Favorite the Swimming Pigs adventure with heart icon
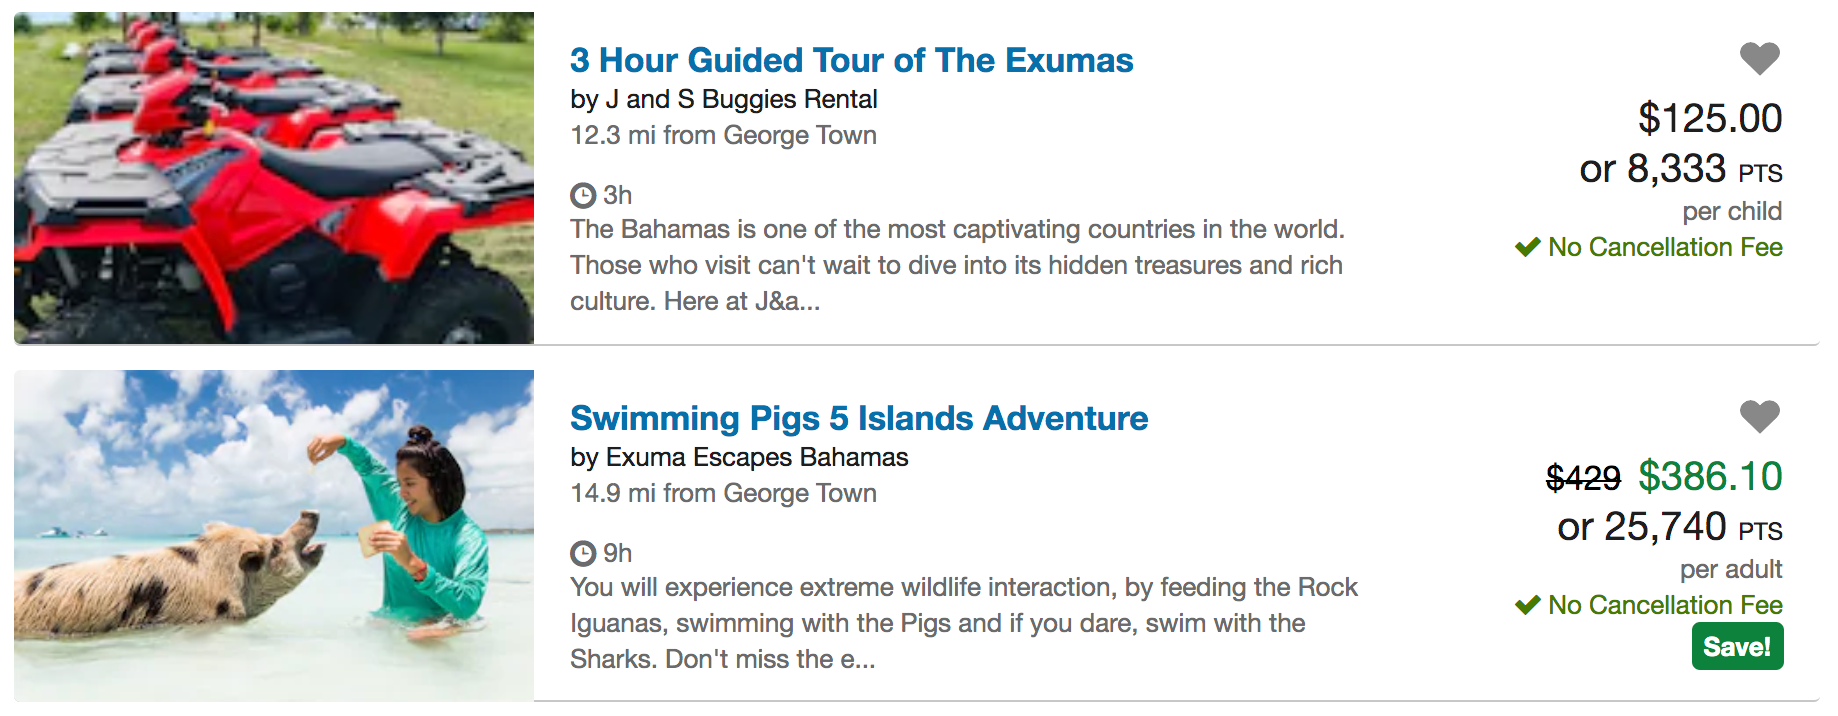 pyautogui.click(x=1759, y=416)
